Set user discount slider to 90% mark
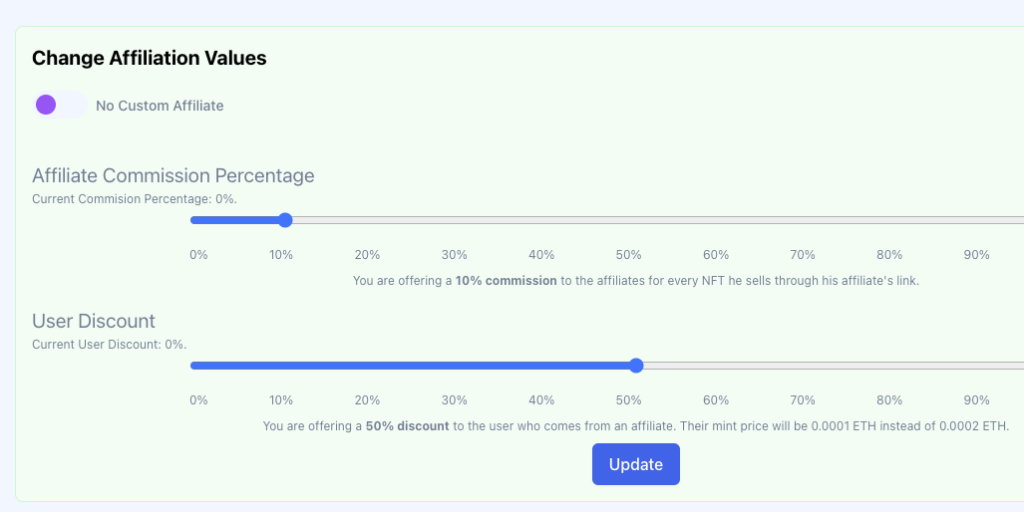Screen dimensions: 1024x512 986,365
